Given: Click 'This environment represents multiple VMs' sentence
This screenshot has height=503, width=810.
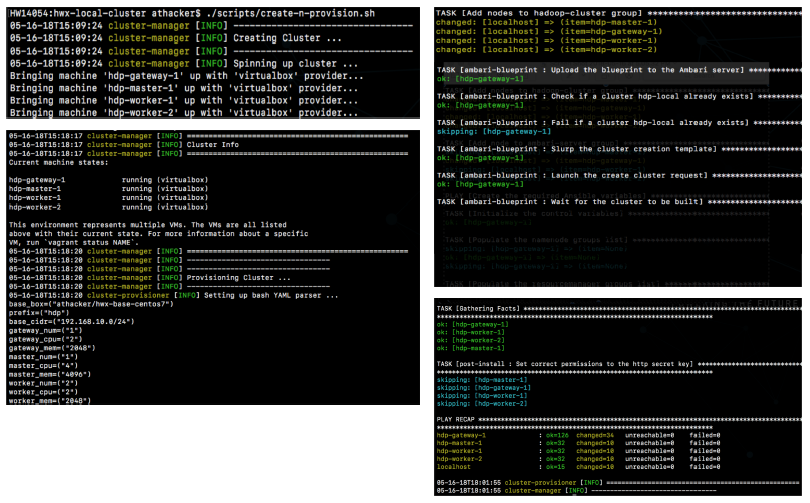Looking at the screenshot, I should click(x=148, y=225).
